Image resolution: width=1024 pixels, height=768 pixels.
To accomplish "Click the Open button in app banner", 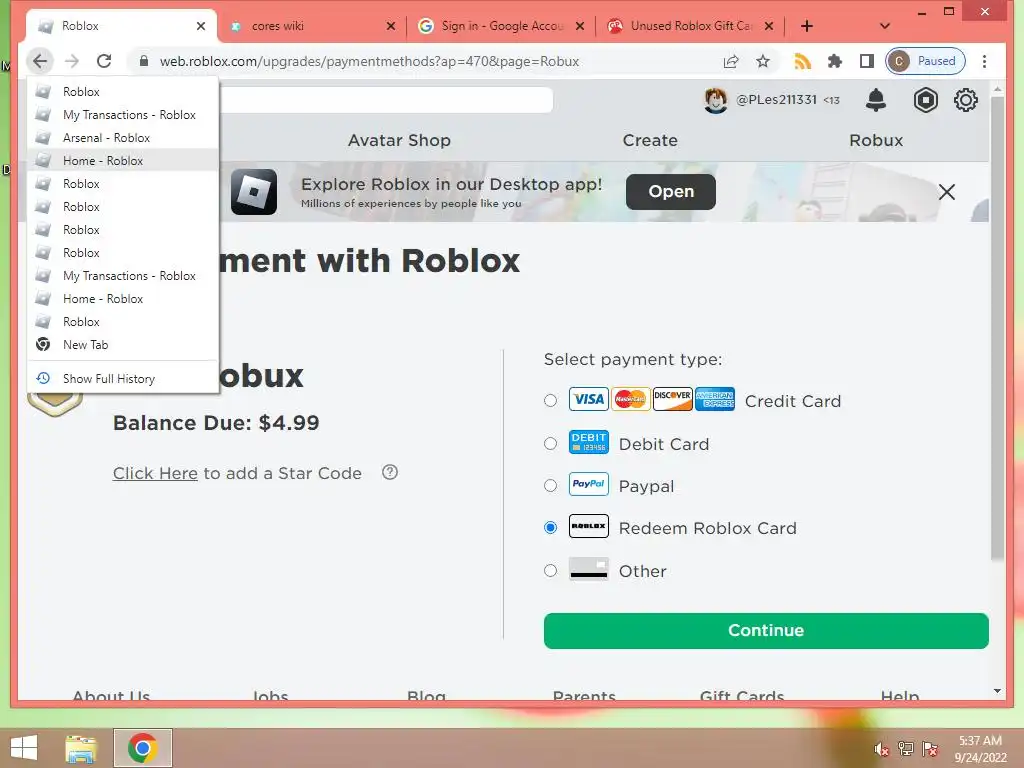I will click(671, 192).
